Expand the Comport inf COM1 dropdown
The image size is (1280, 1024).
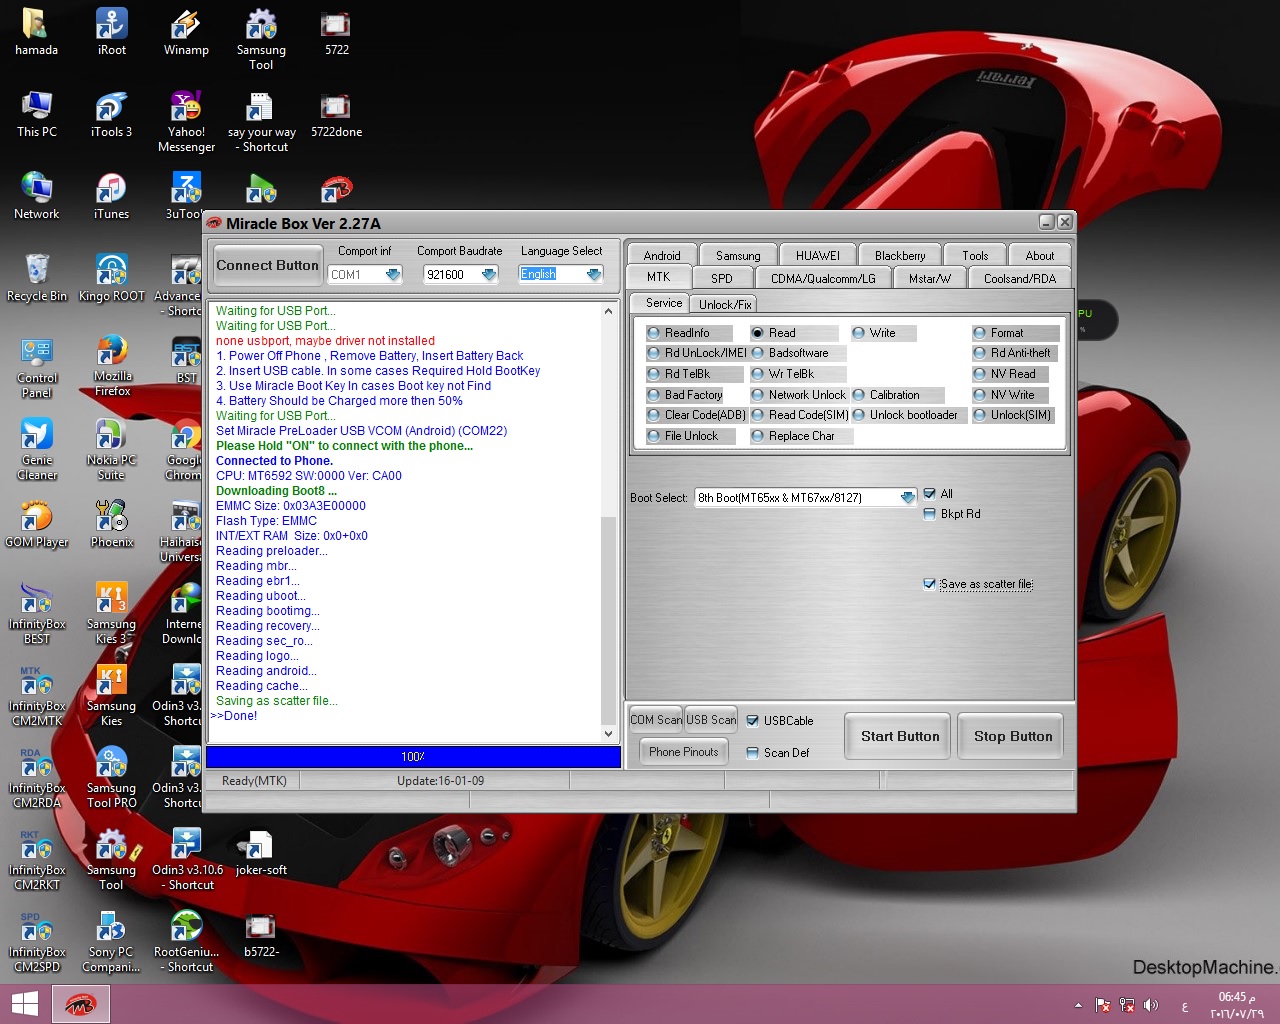pos(393,275)
